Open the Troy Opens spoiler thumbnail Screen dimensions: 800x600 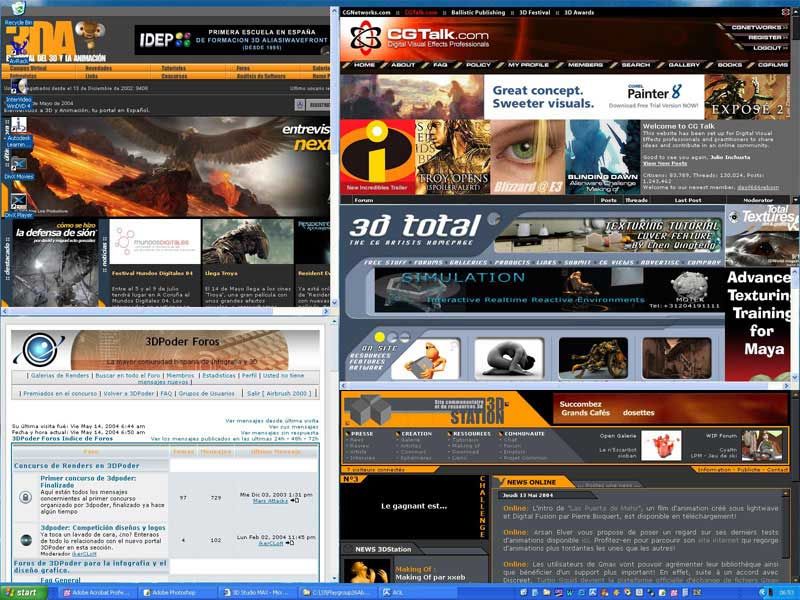pos(453,157)
